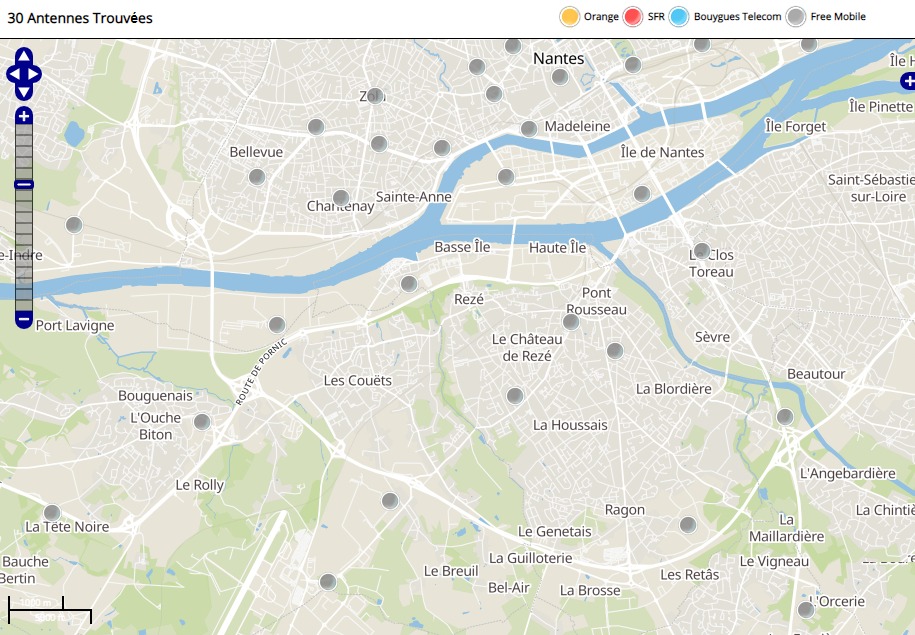This screenshot has height=635, width=915.
Task: Pan the map down with the down arrow
Action: click(24, 91)
